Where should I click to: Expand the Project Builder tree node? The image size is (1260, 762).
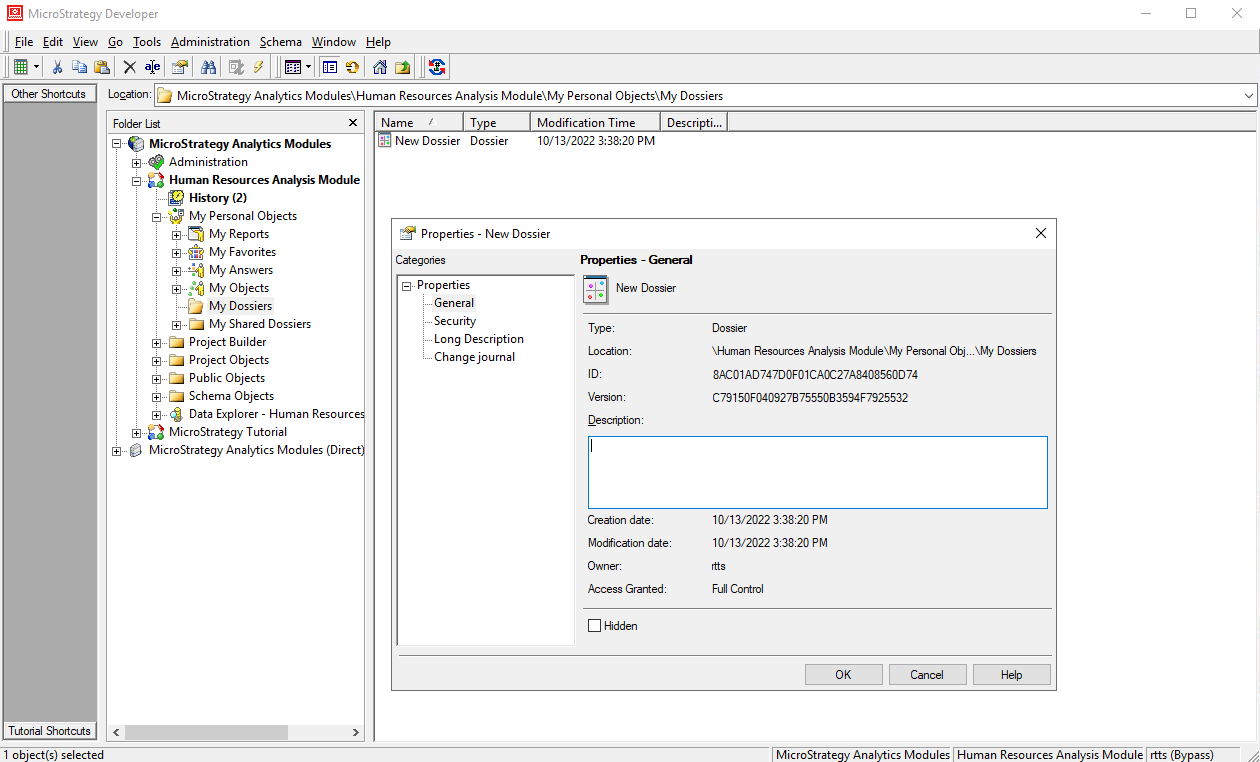coord(157,342)
